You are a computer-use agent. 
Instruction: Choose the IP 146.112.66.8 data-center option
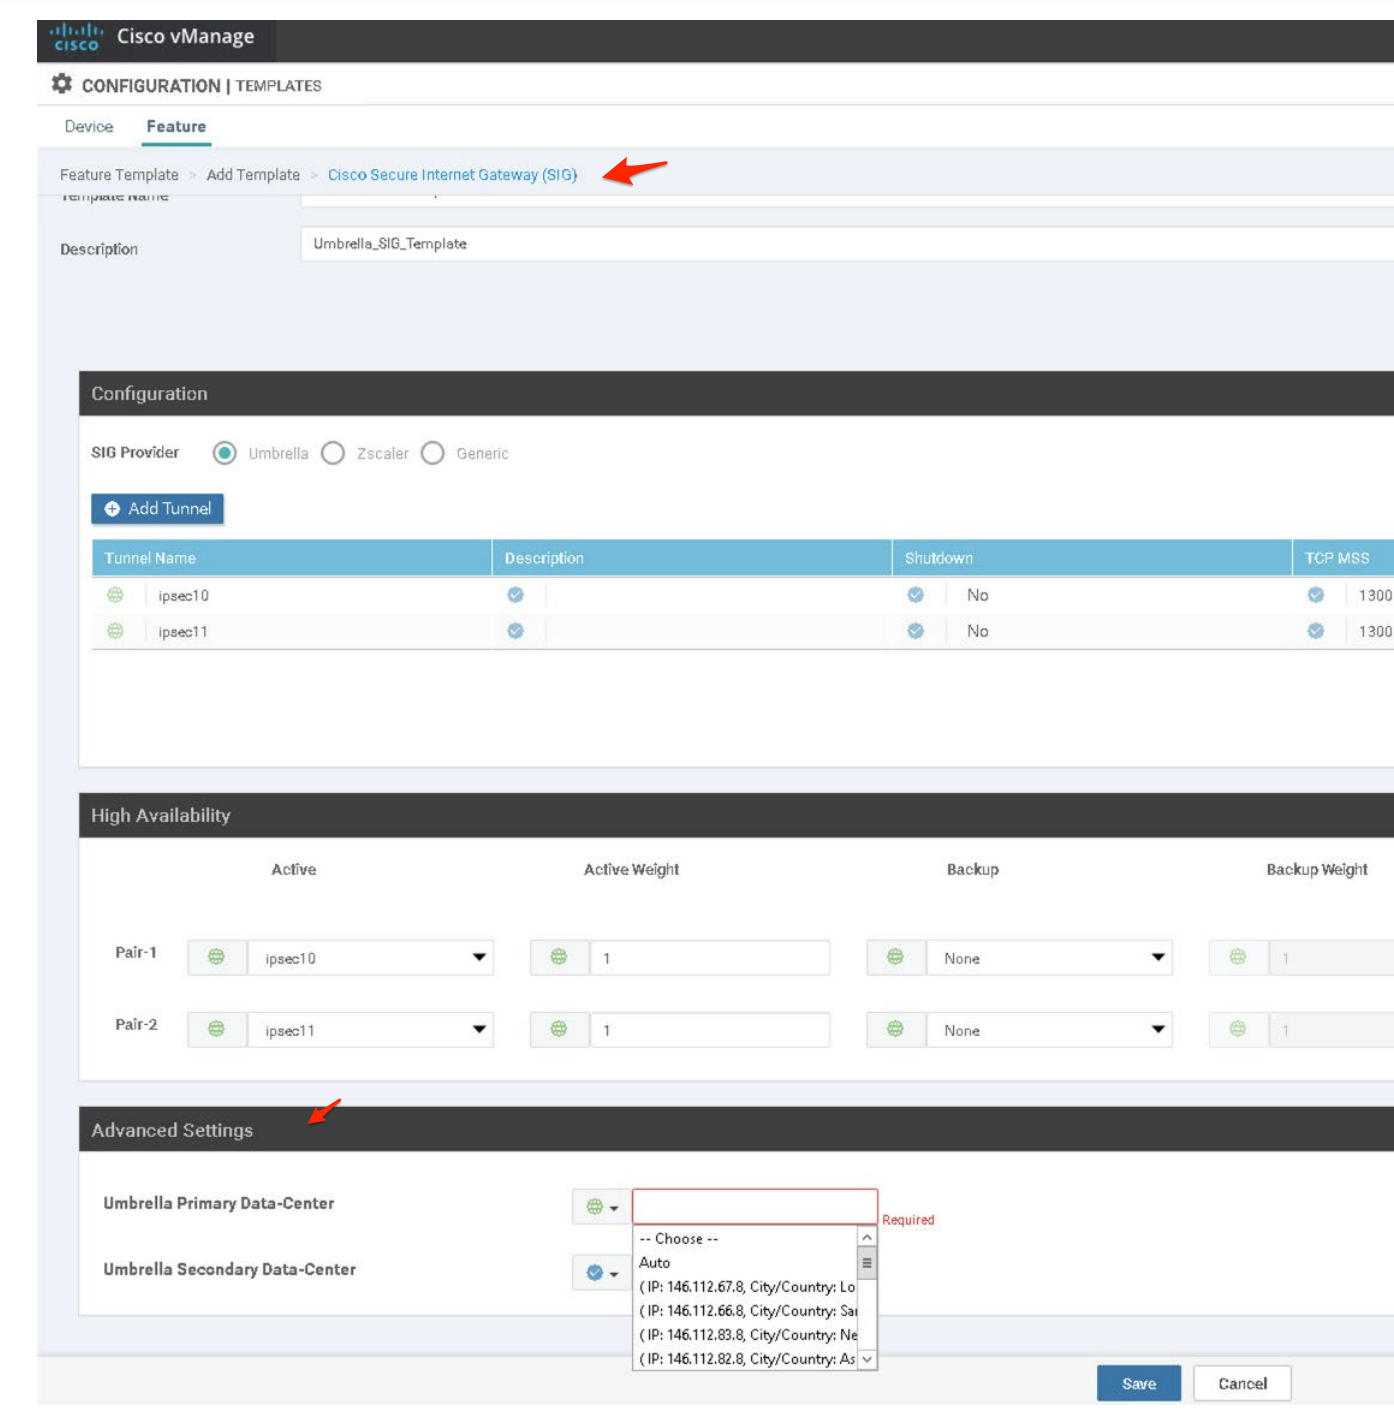click(745, 1311)
